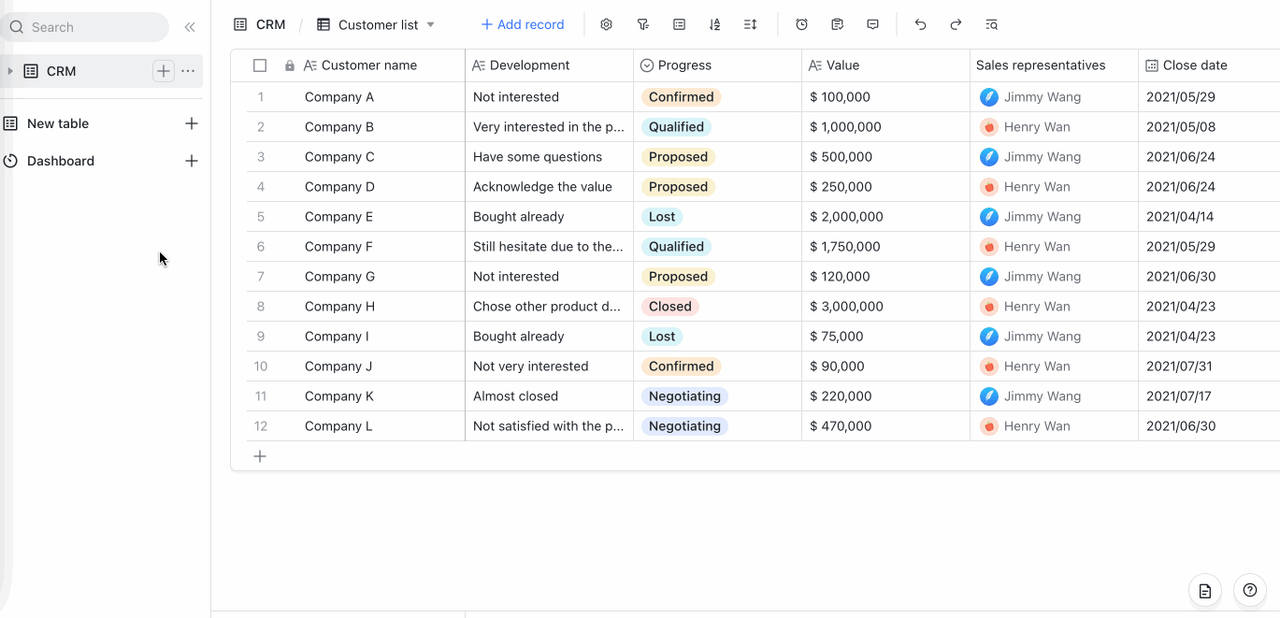Open Dashboard in the sidebar
This screenshot has height=618, width=1280.
point(60,161)
